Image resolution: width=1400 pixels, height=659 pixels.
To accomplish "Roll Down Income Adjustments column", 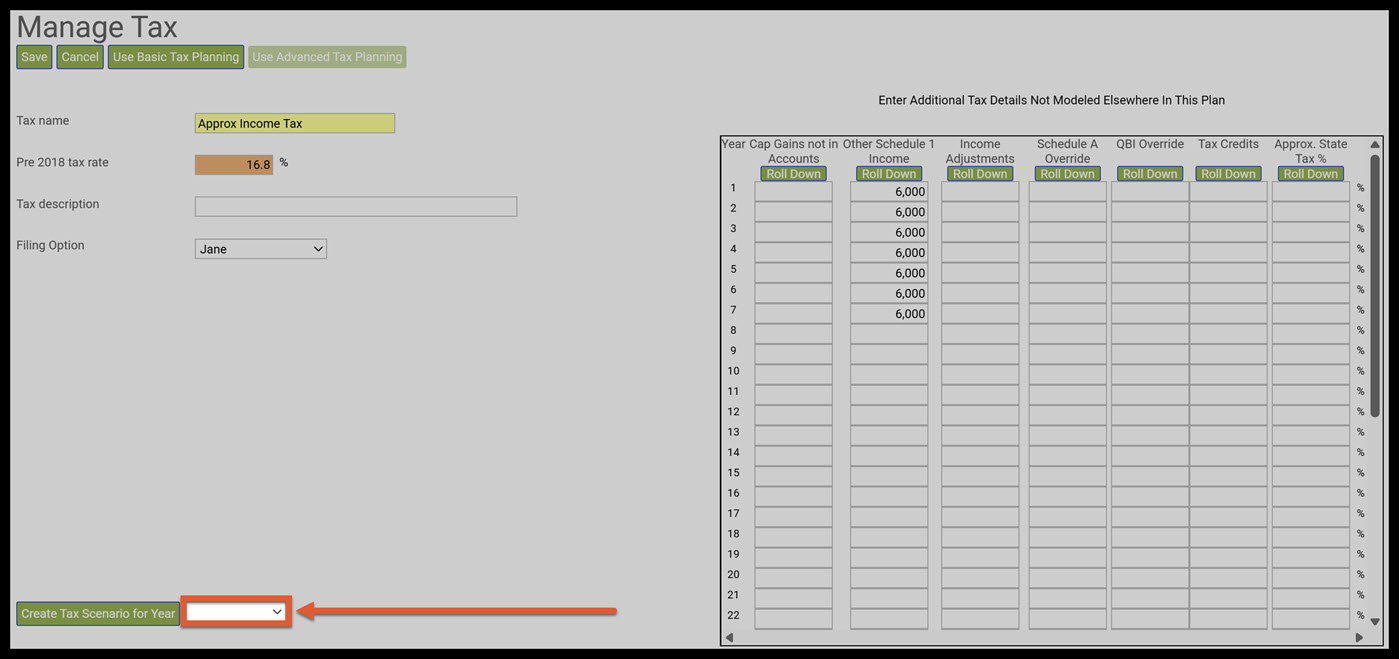I will 980,174.
